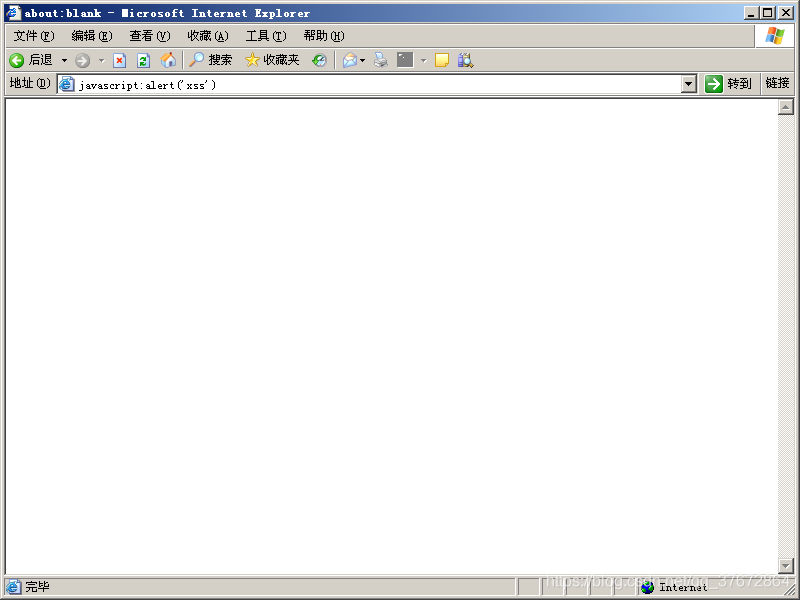Open the Home page icon

point(168,60)
